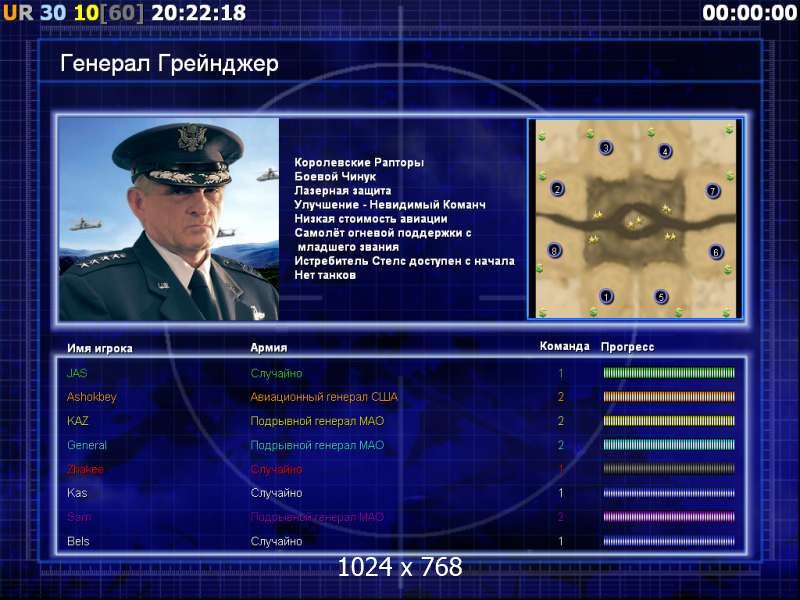This screenshot has width=800, height=600.
Task: Click the 00:00:00 timer at top right
Action: point(749,13)
